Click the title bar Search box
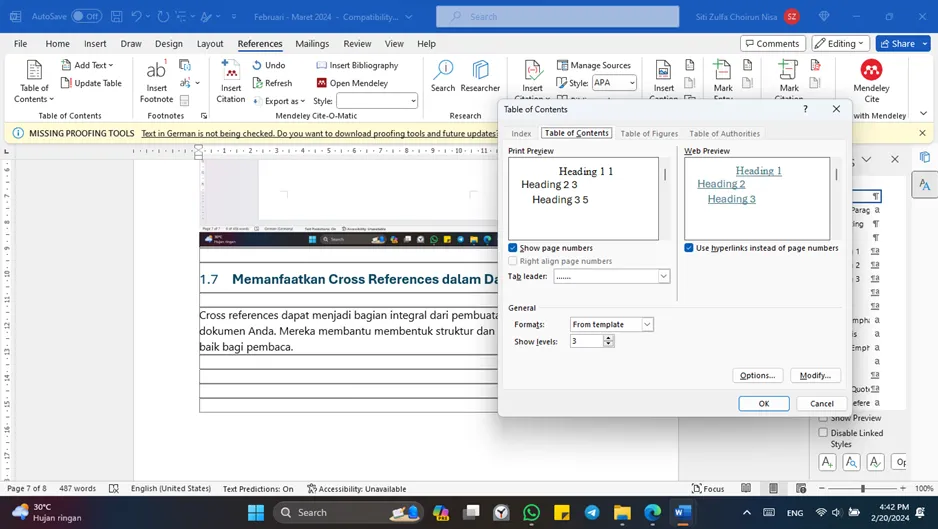 point(558,17)
